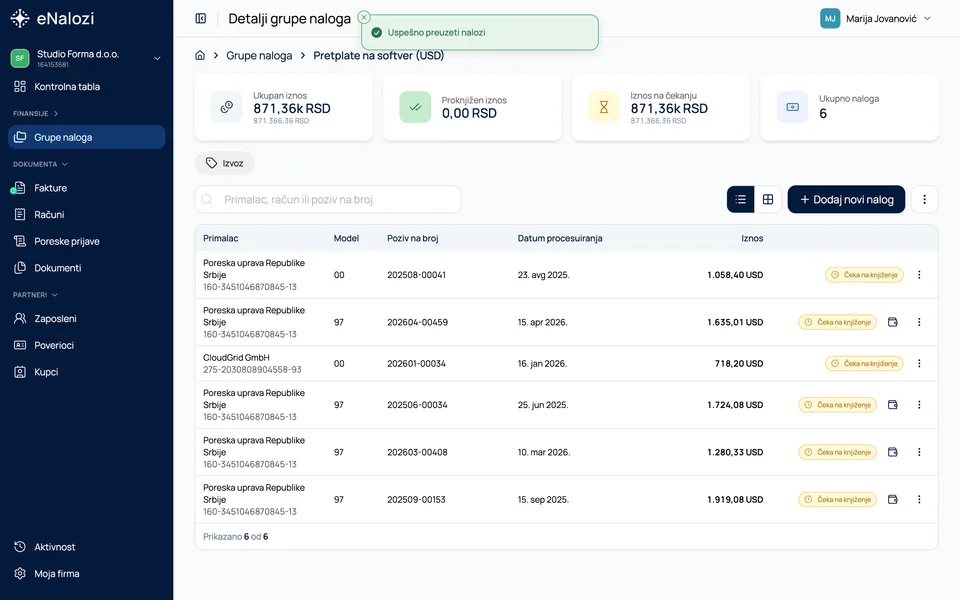
Task: Open row actions for order 202603-00408
Action: pyautogui.click(x=919, y=452)
